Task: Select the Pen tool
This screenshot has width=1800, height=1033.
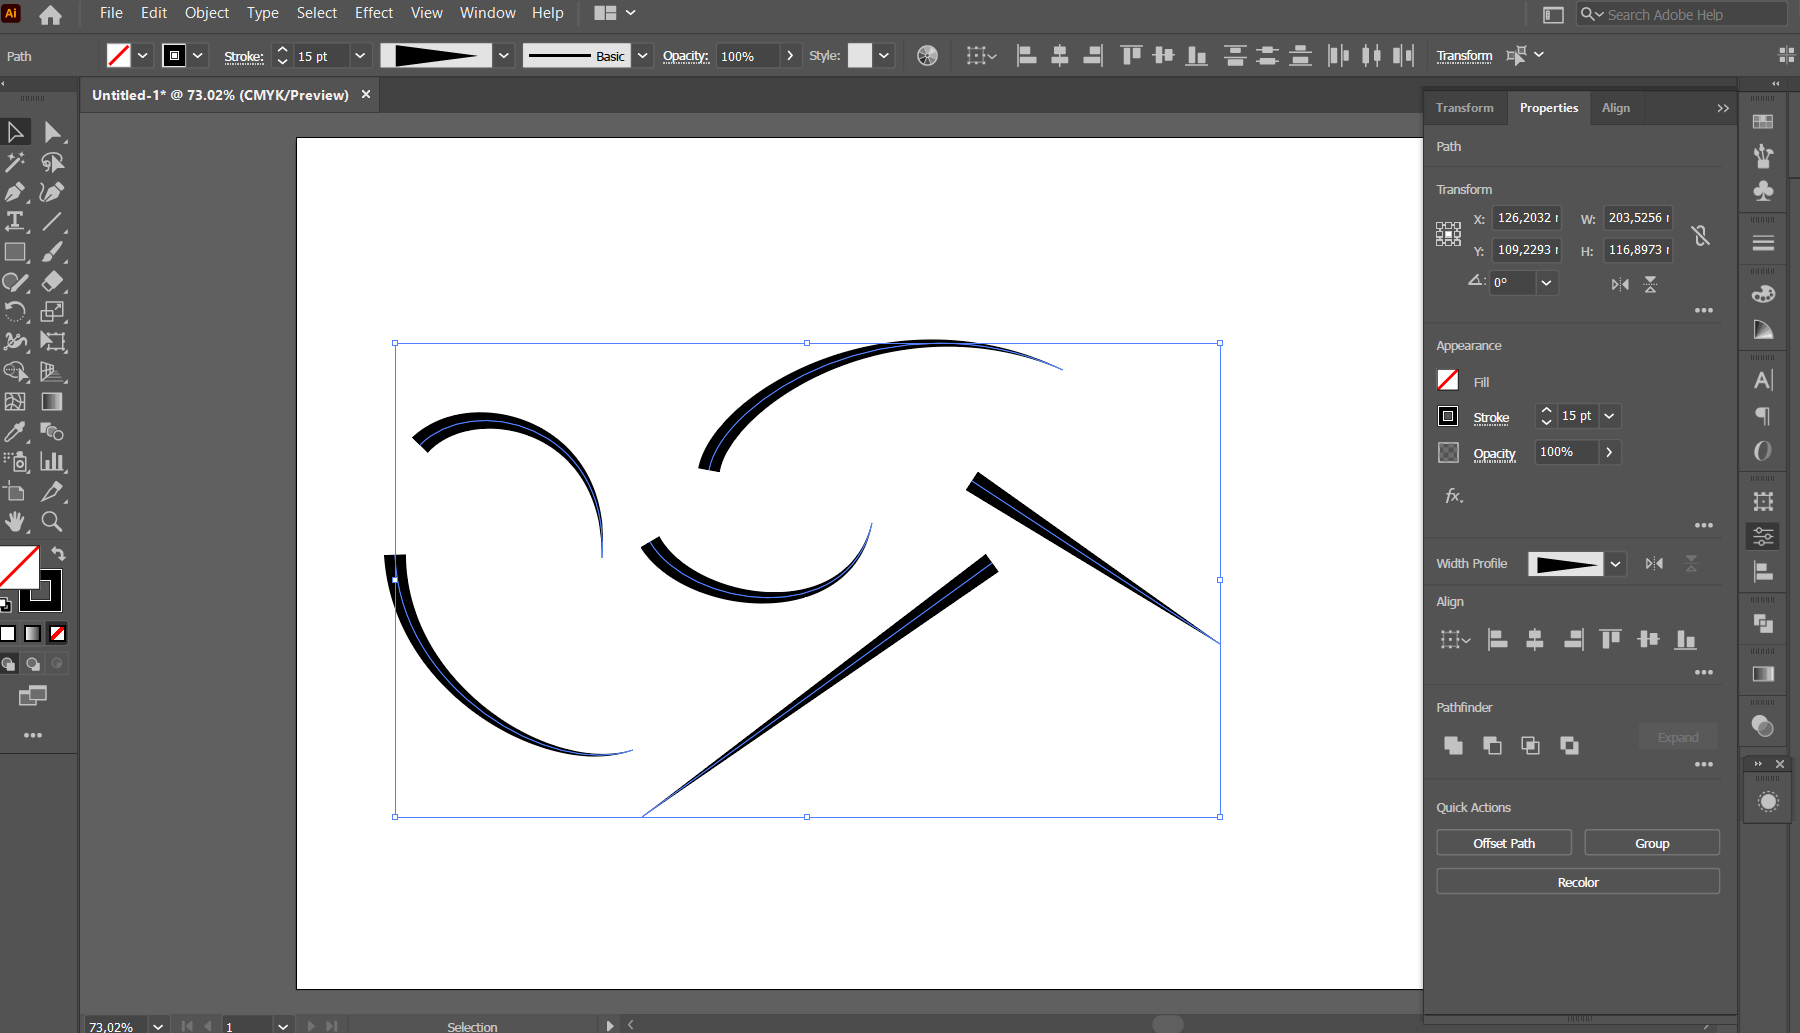Action: pos(16,192)
